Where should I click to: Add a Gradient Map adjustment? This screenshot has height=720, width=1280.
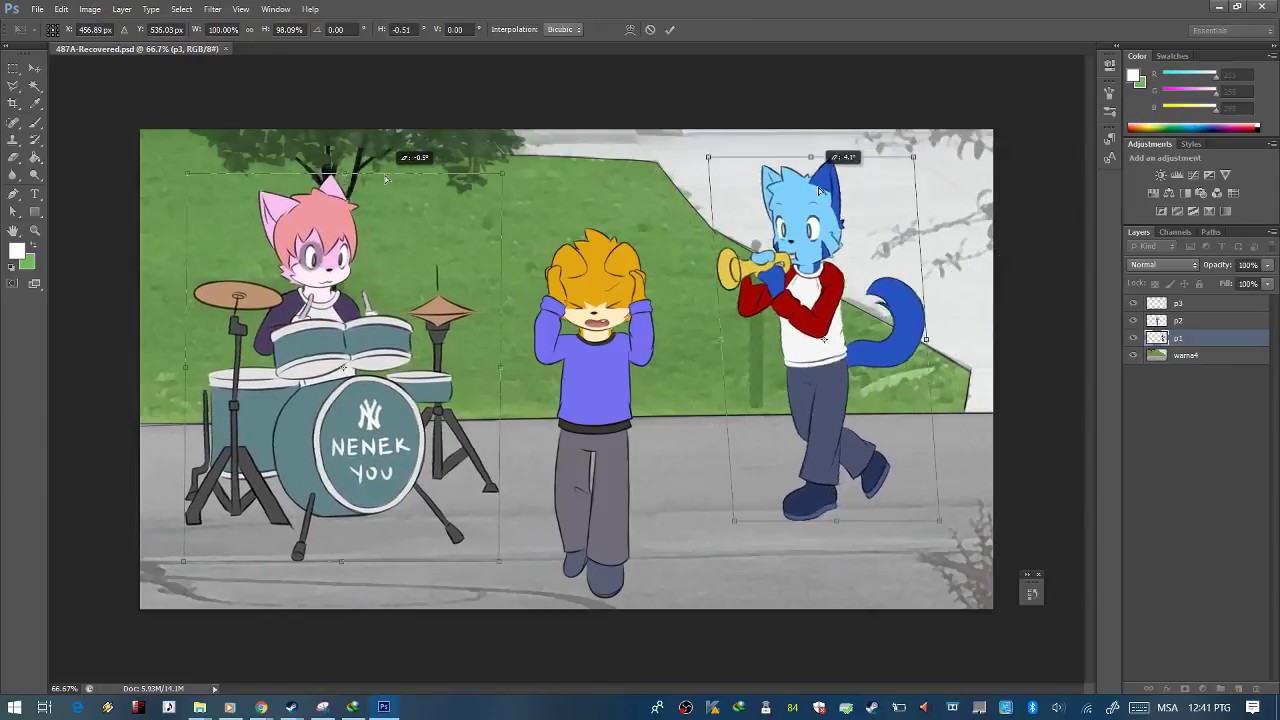coord(1225,211)
